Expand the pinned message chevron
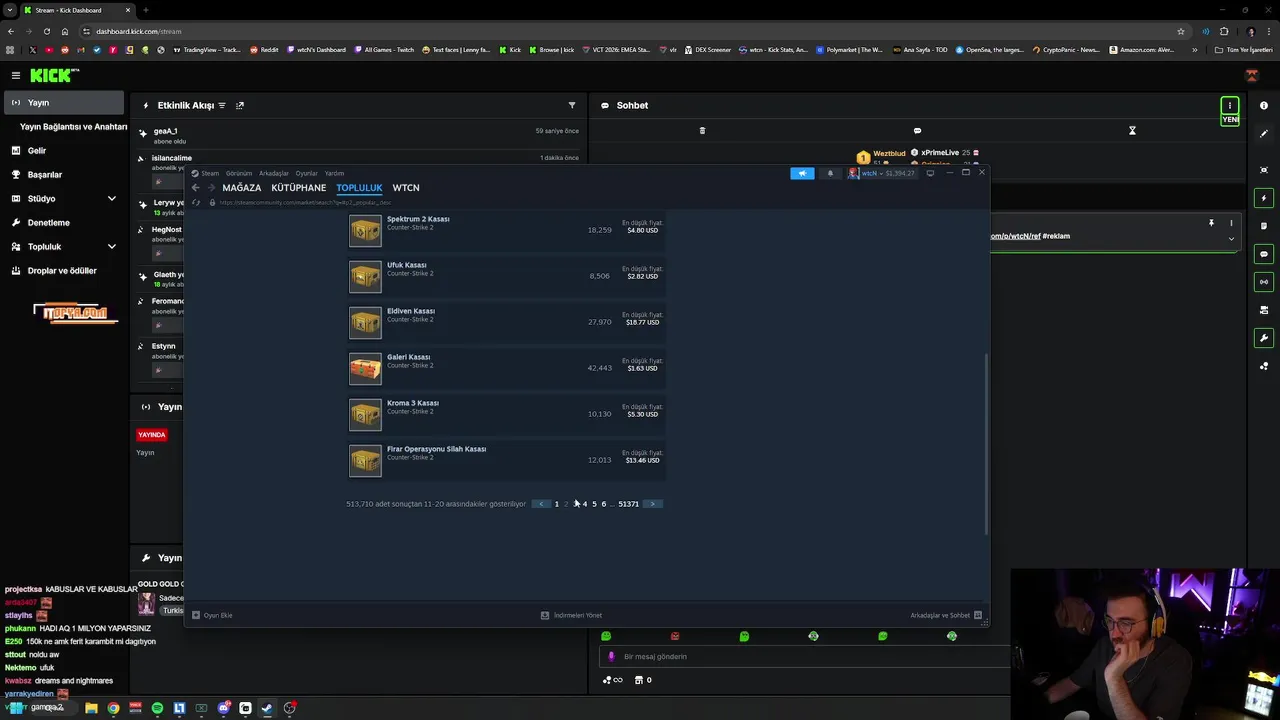This screenshot has height=720, width=1280. 1231,238
